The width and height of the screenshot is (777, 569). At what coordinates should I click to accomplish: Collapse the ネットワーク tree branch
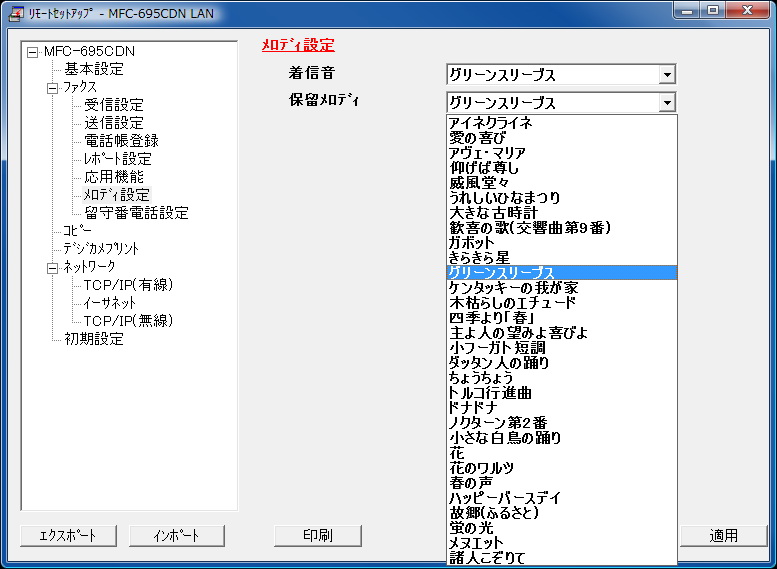click(53, 268)
